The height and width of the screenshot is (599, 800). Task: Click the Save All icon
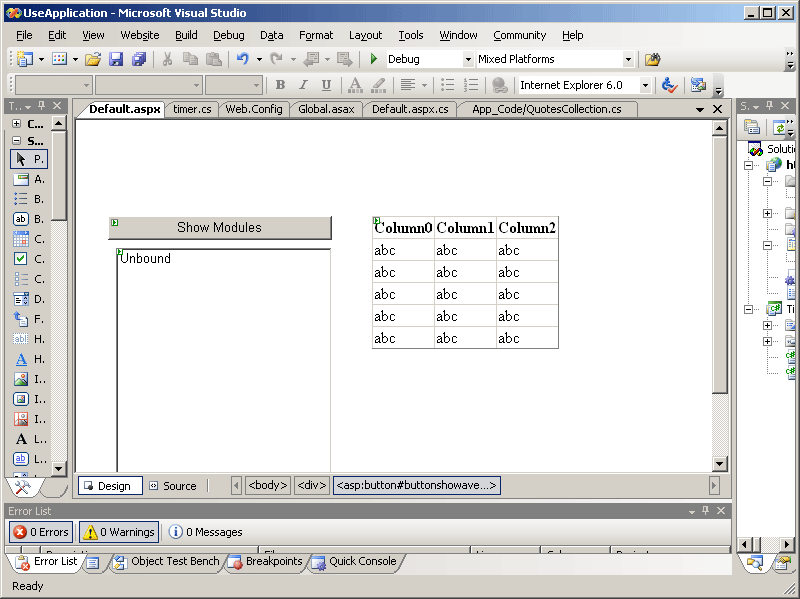(x=139, y=60)
